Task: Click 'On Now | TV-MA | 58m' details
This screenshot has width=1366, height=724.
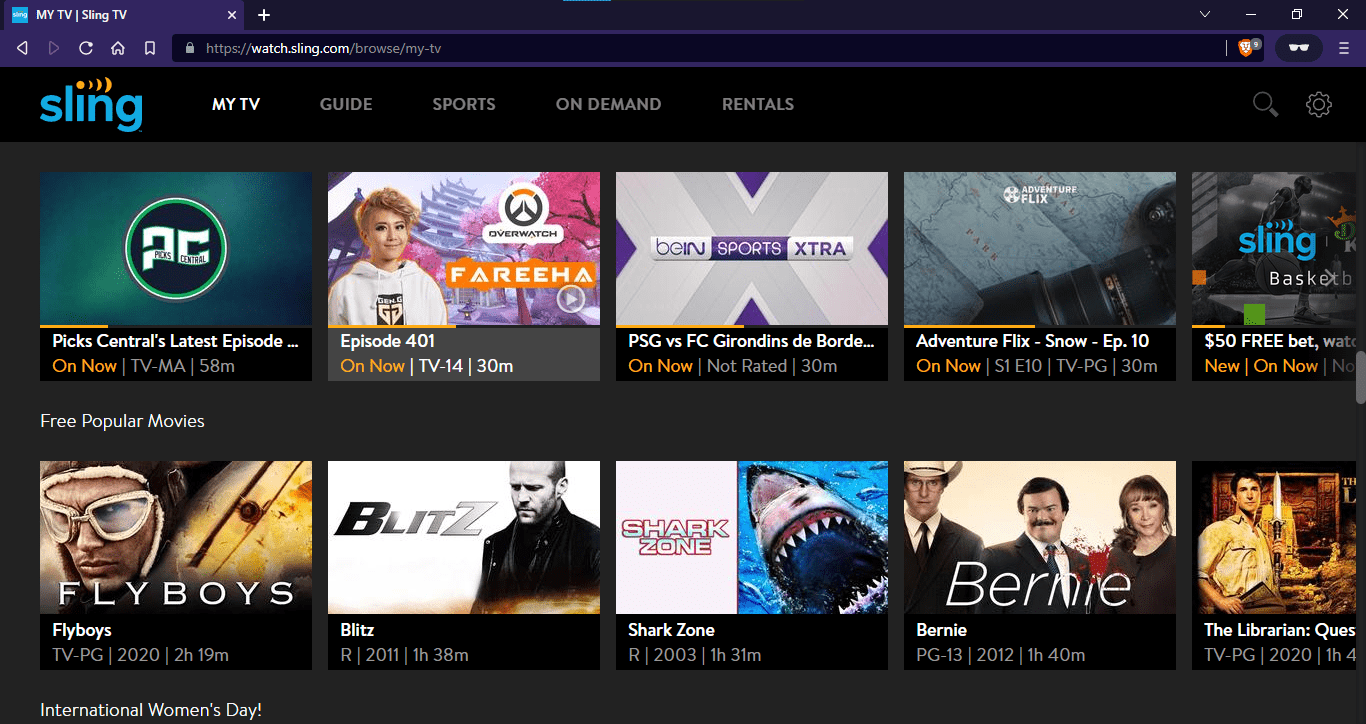Action: click(144, 366)
